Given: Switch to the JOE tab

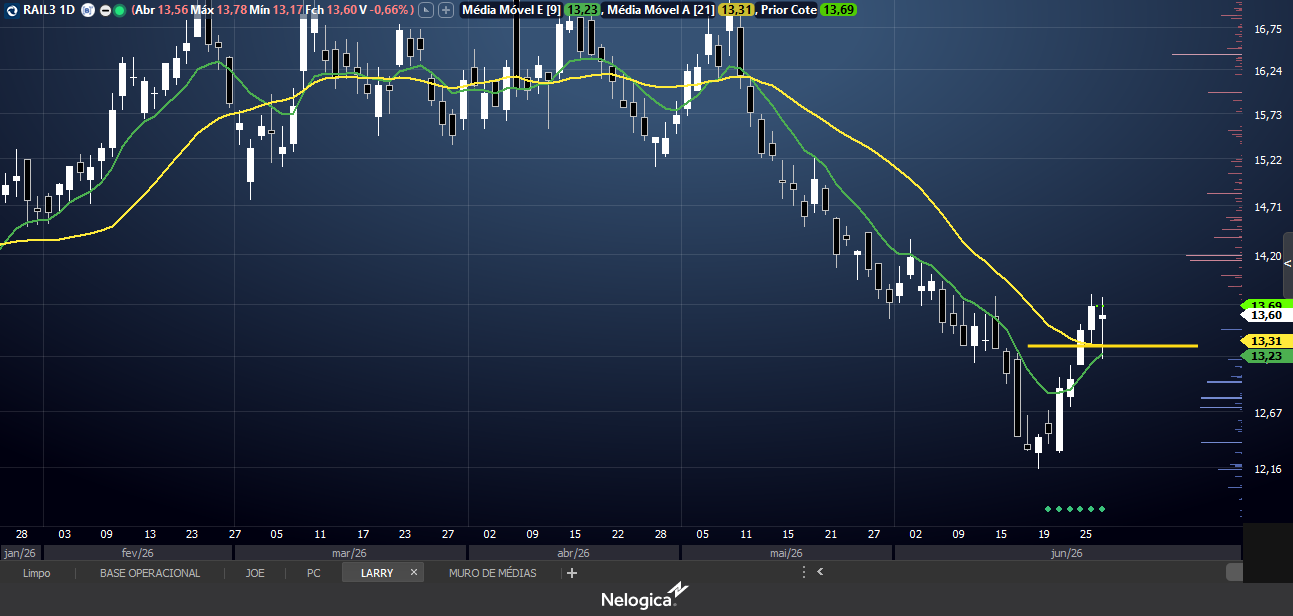Looking at the screenshot, I should pos(255,573).
